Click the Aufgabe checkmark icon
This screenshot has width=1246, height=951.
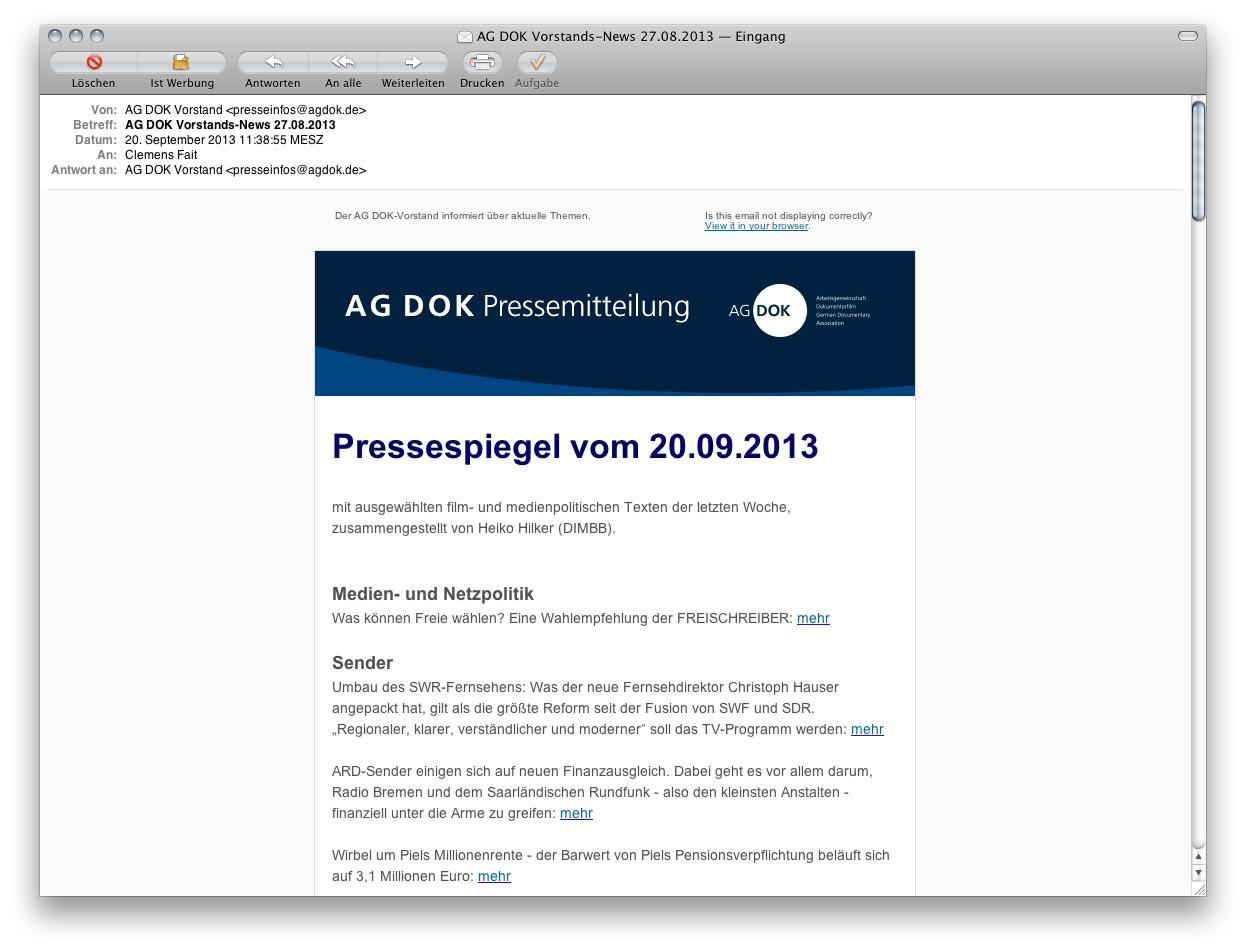537,62
